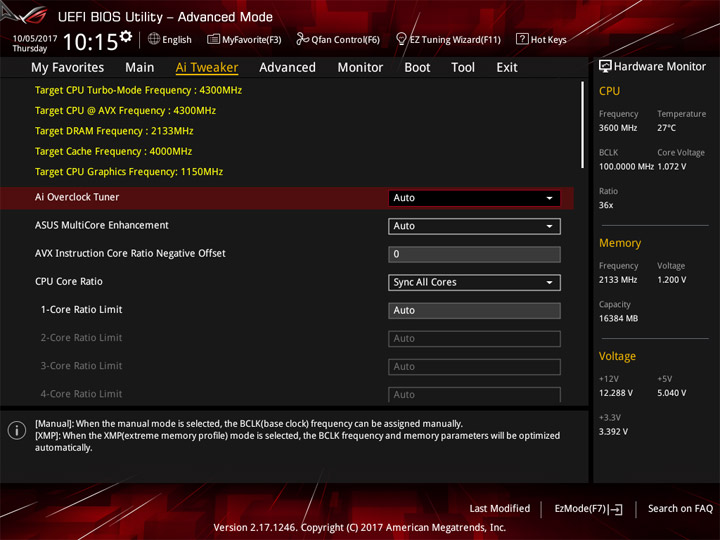Click the info icon in help panel
This screenshot has height=540, width=720.
17,430
